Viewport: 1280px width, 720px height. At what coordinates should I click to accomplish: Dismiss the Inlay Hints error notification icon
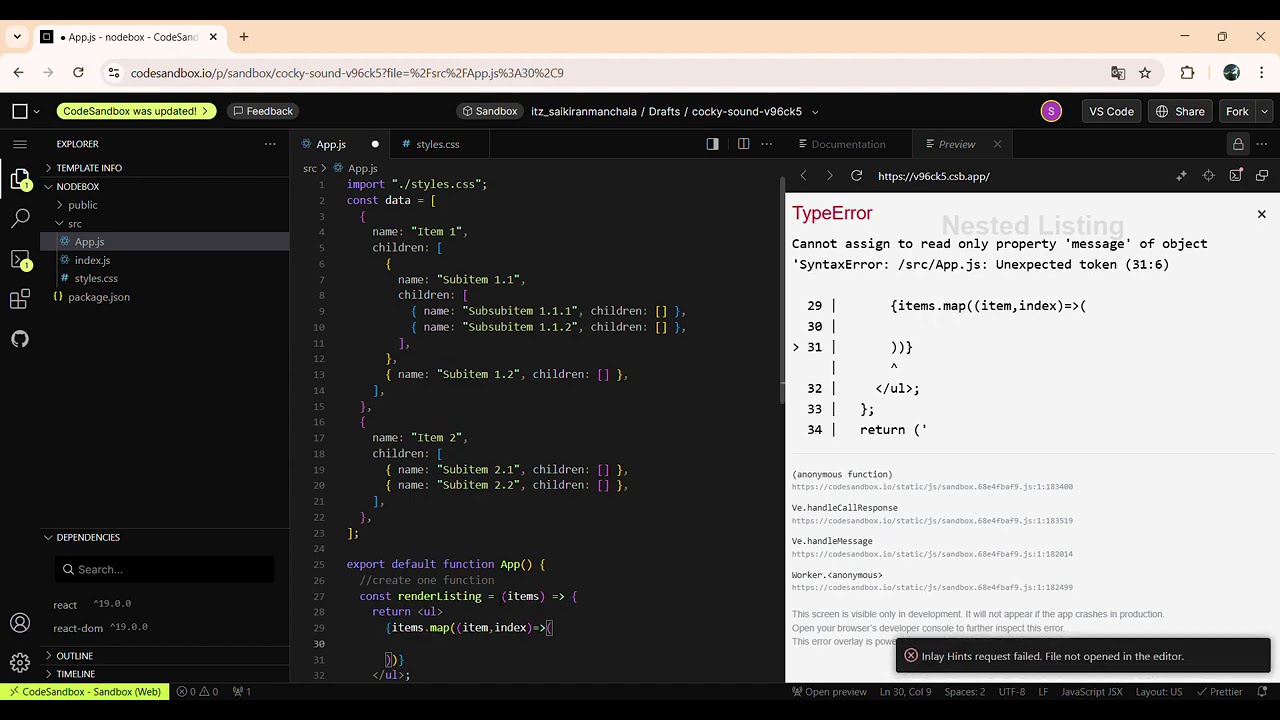(x=911, y=656)
